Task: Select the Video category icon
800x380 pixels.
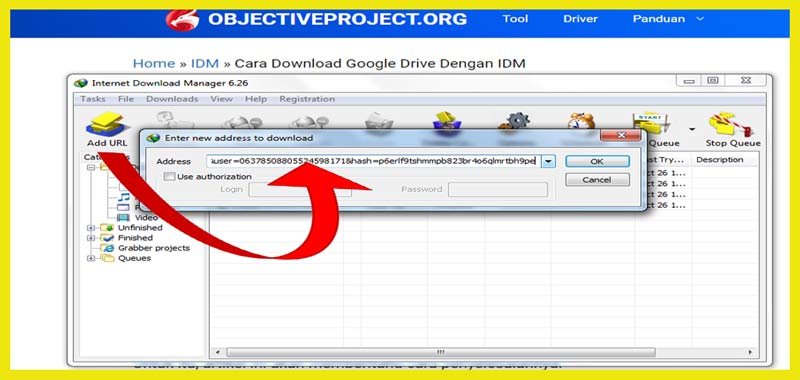Action: coord(123,217)
